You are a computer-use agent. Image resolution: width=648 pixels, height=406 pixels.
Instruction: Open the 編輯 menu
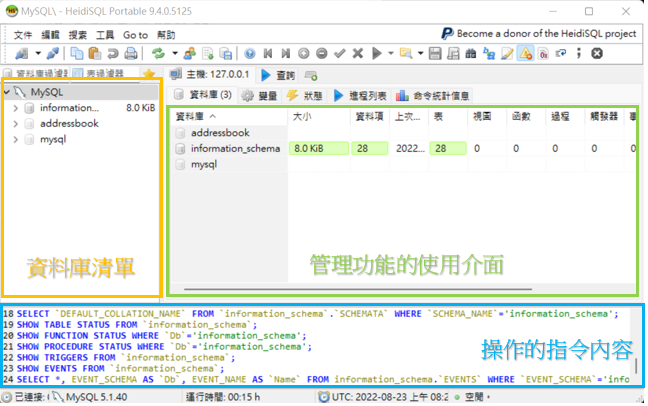(50, 35)
